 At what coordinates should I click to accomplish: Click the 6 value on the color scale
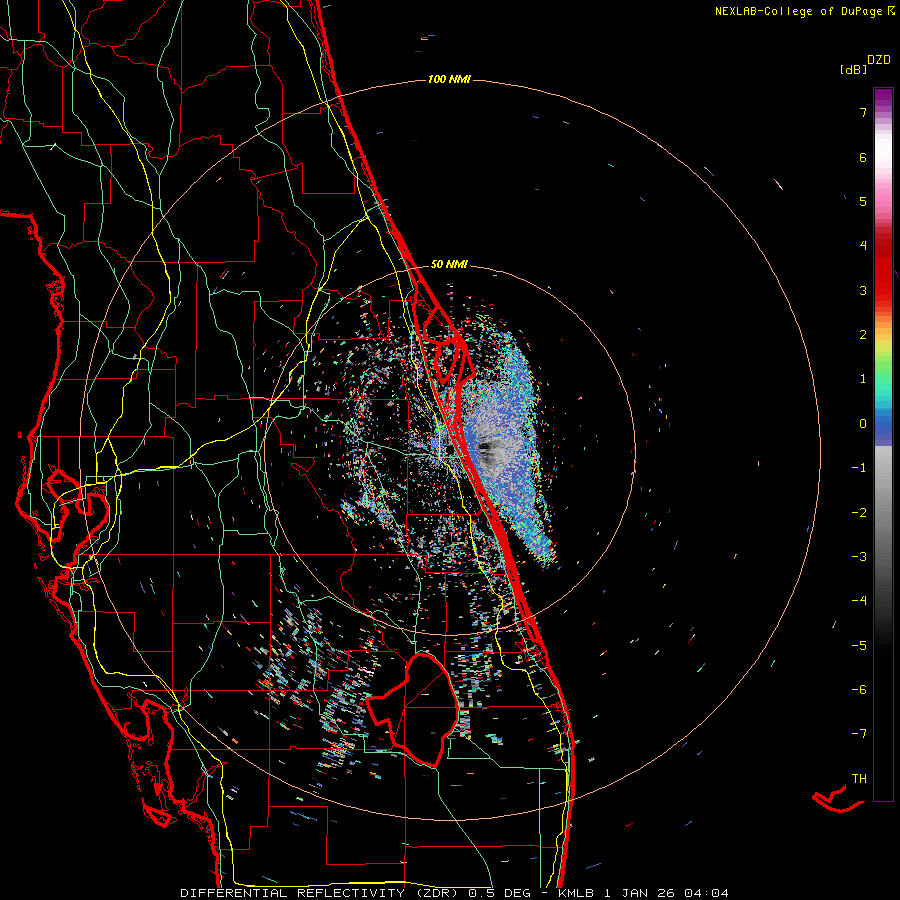tap(863, 157)
